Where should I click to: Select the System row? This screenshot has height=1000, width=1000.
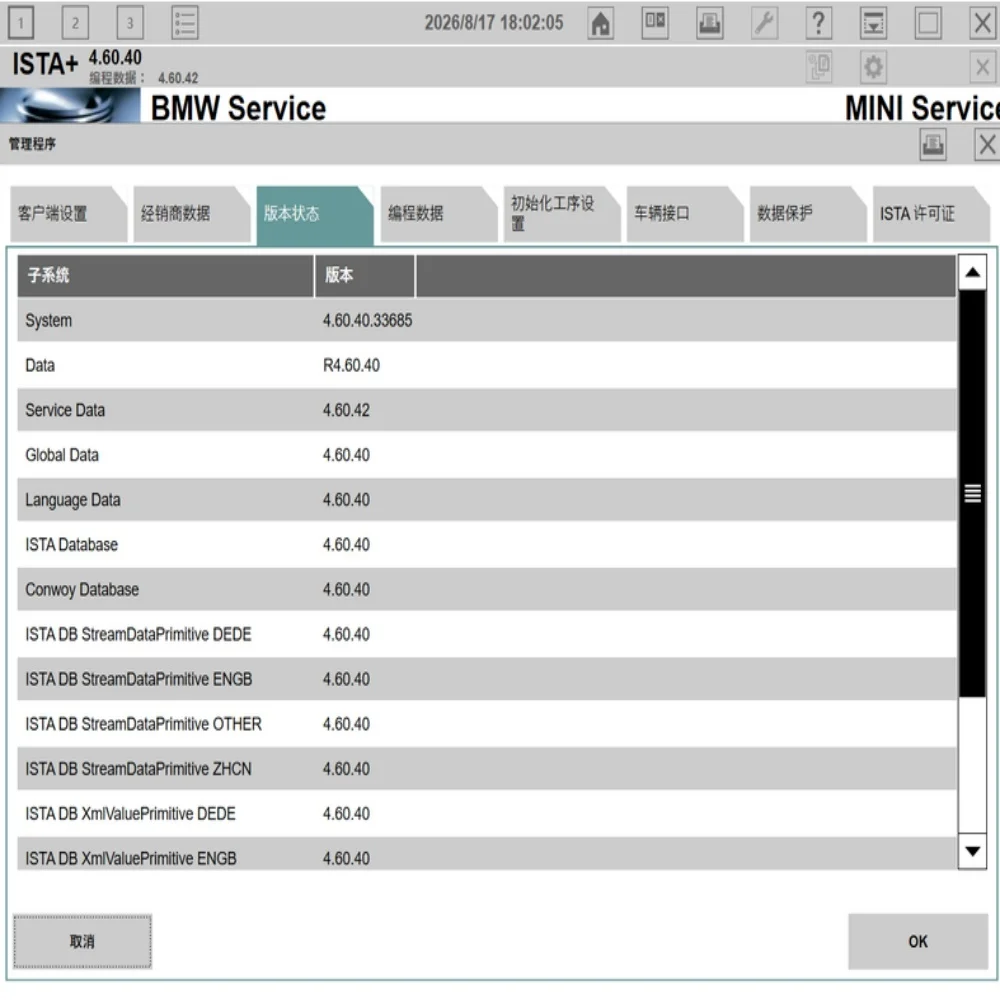[x=487, y=320]
